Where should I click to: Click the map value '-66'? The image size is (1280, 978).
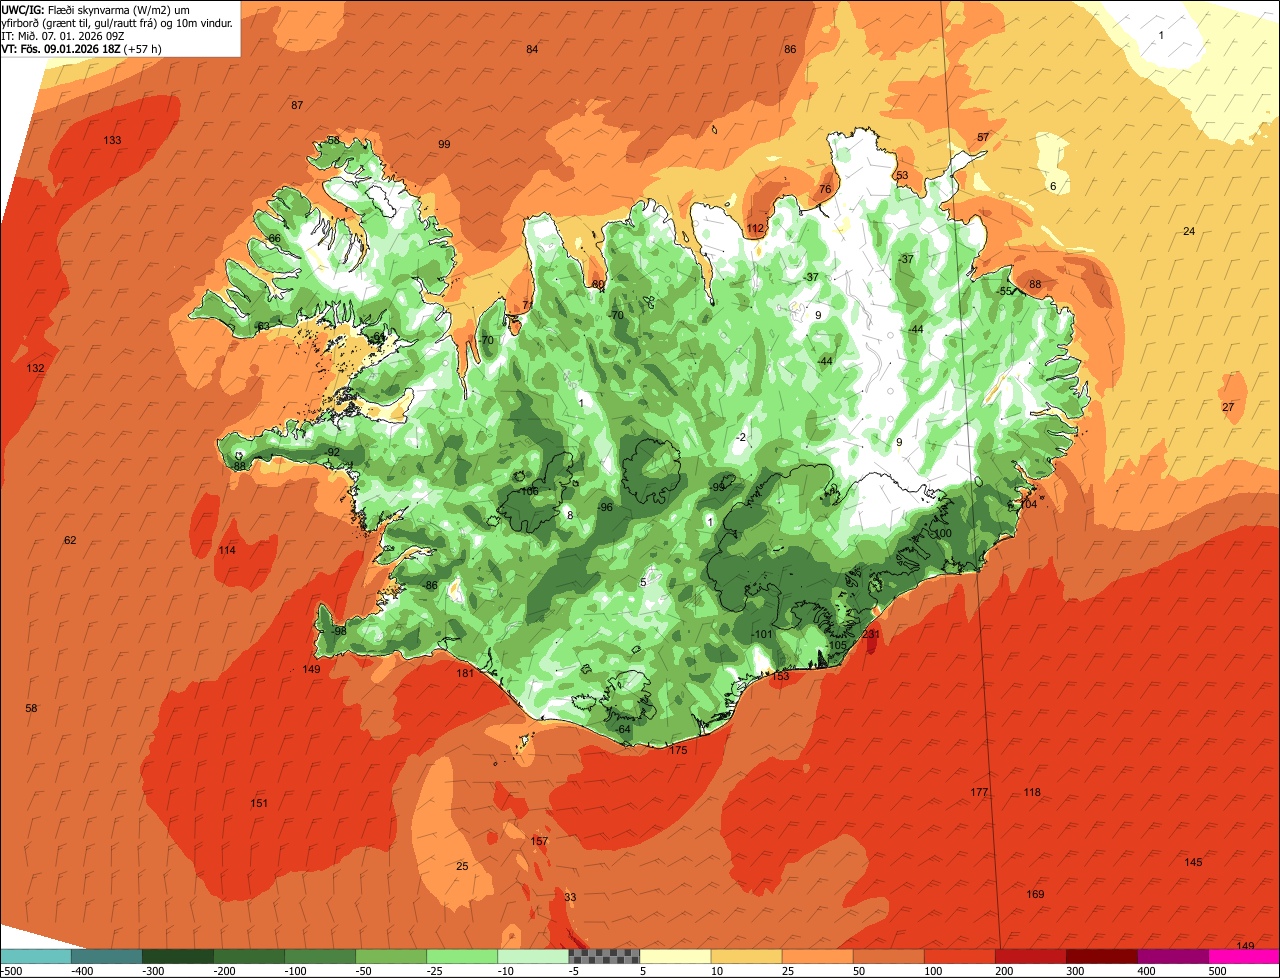(x=273, y=239)
